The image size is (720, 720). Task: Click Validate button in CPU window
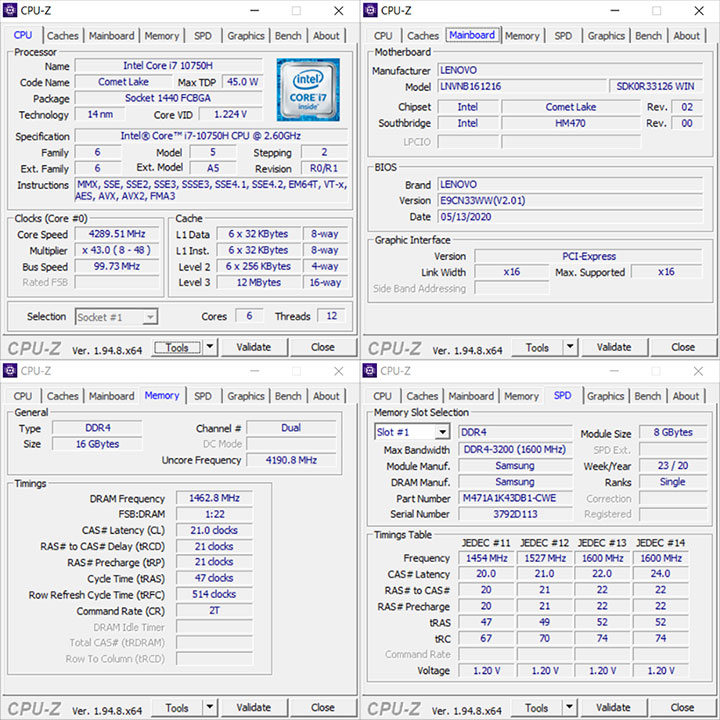click(x=254, y=347)
